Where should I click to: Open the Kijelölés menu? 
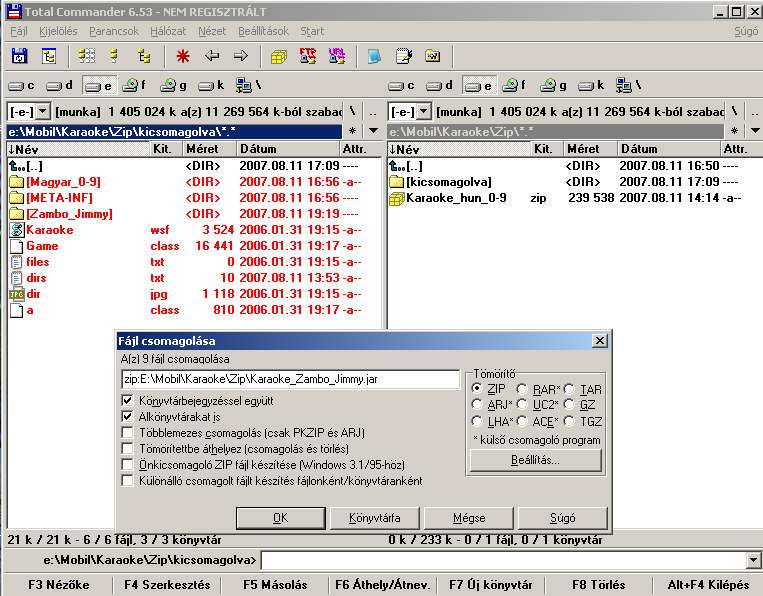tap(58, 31)
